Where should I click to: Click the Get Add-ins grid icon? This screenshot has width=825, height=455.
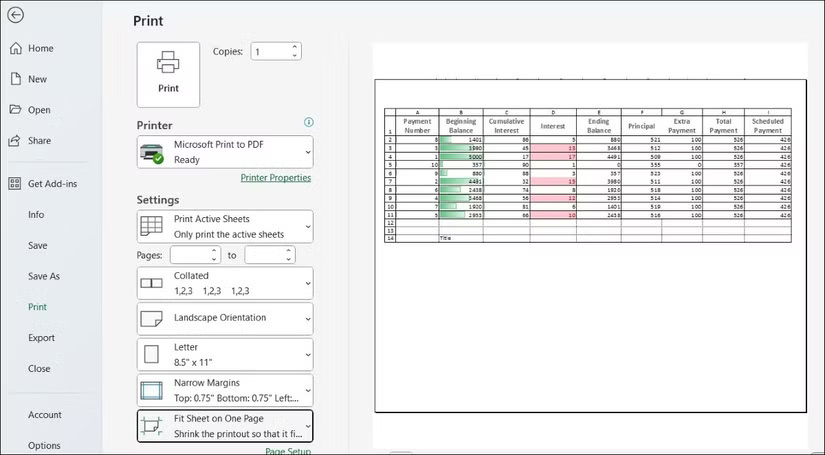15,184
